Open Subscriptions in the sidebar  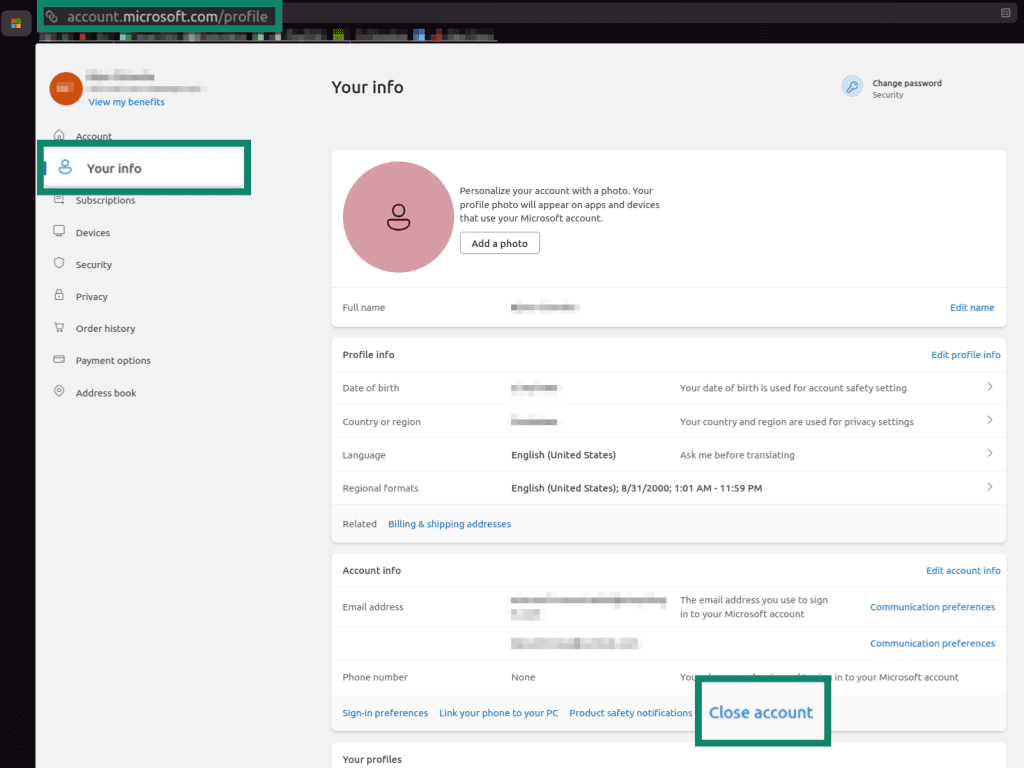105,200
